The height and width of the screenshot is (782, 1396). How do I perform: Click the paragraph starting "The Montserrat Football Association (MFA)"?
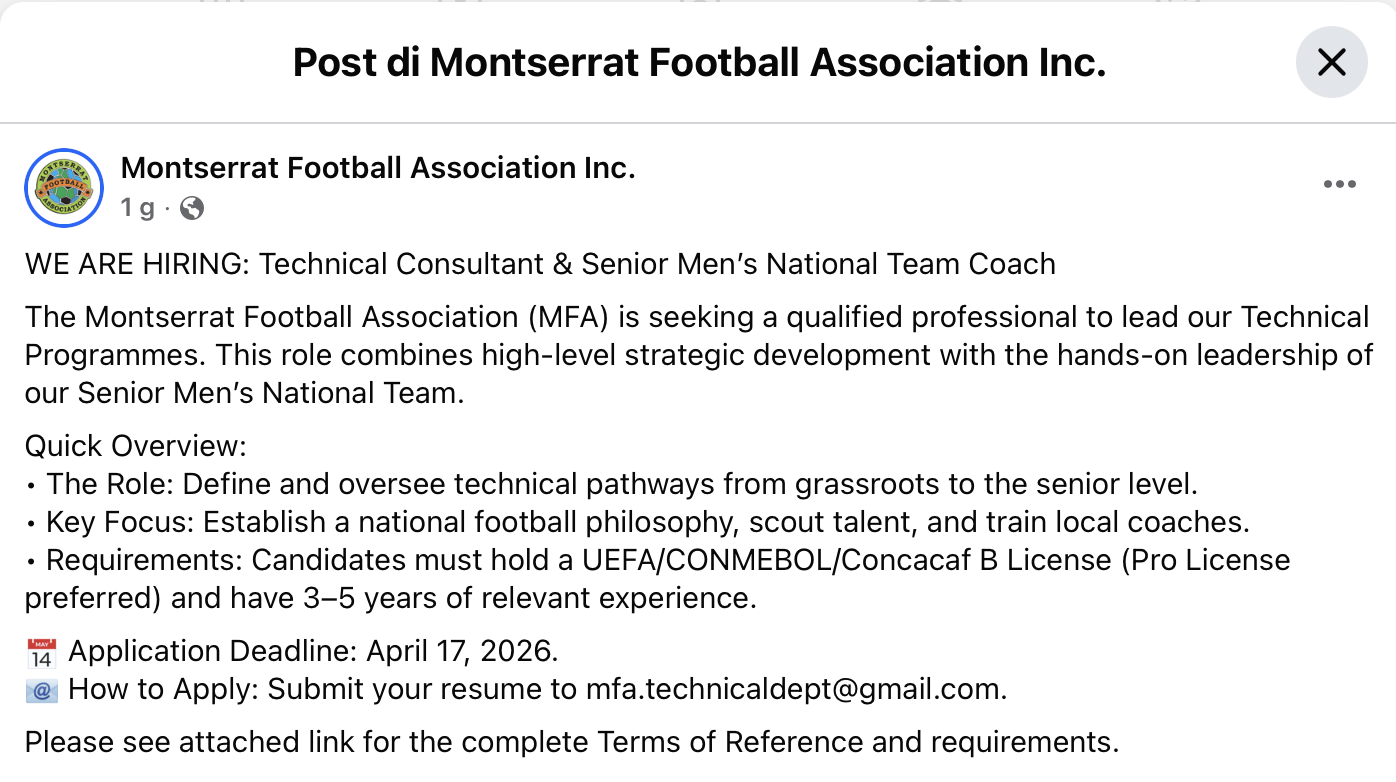point(697,355)
